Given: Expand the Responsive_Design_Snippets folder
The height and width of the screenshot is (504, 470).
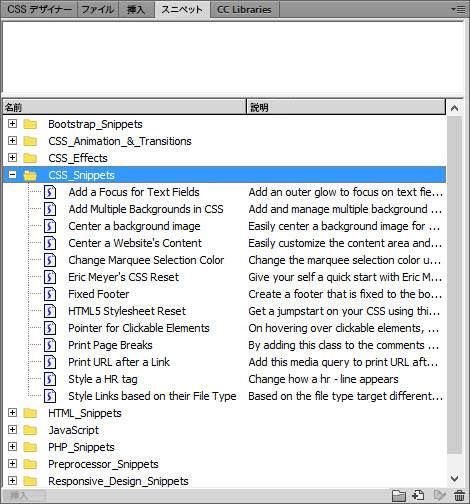Looking at the screenshot, I should [x=12, y=480].
